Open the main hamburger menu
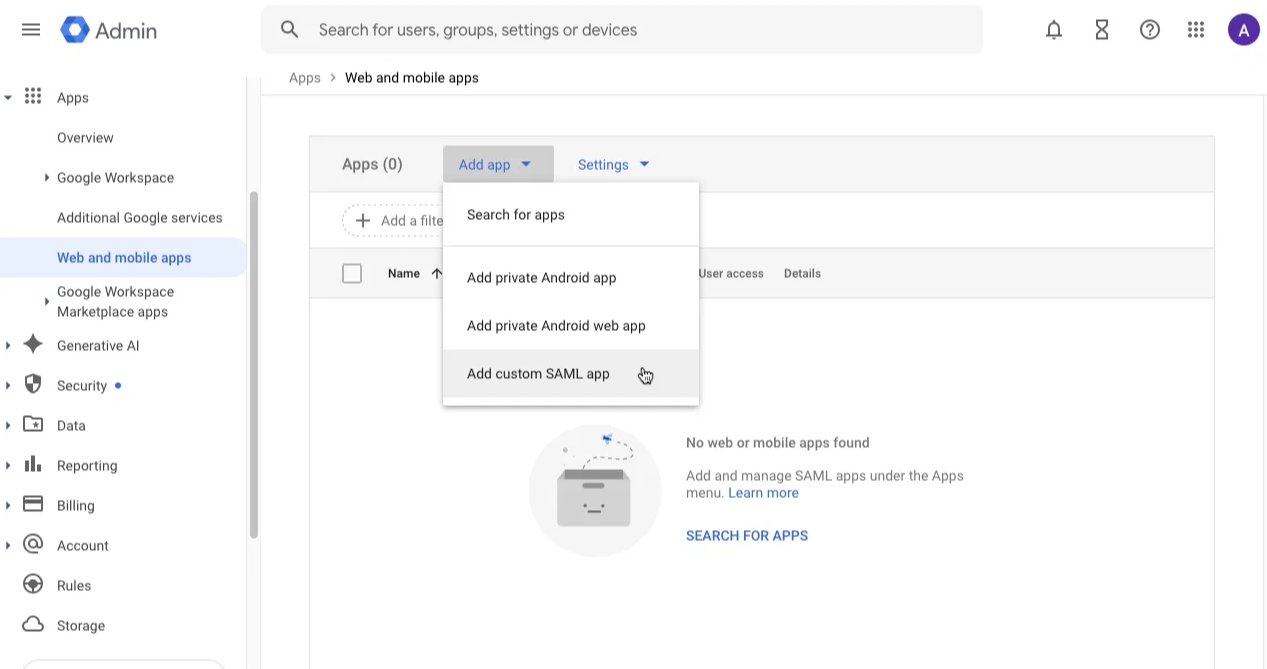The image size is (1267, 669). click(31, 30)
